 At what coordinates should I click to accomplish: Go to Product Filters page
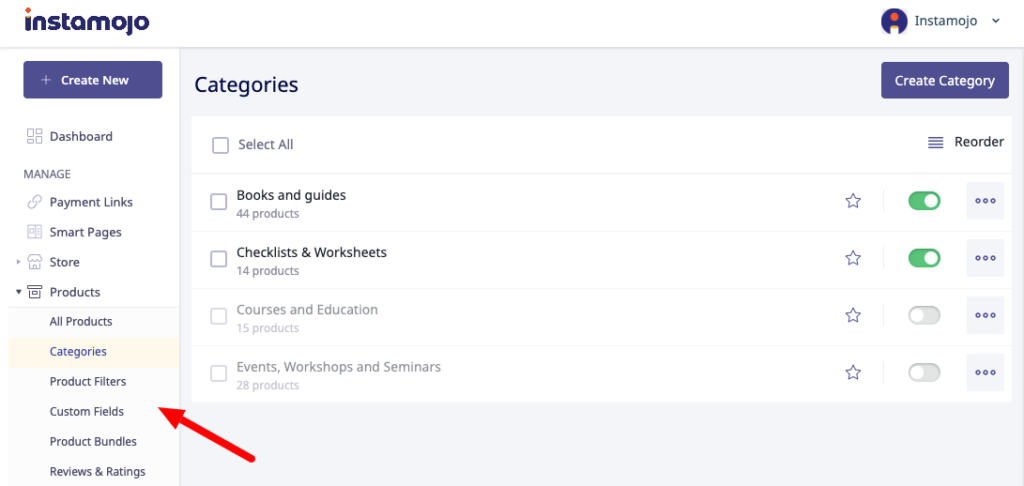tap(88, 381)
